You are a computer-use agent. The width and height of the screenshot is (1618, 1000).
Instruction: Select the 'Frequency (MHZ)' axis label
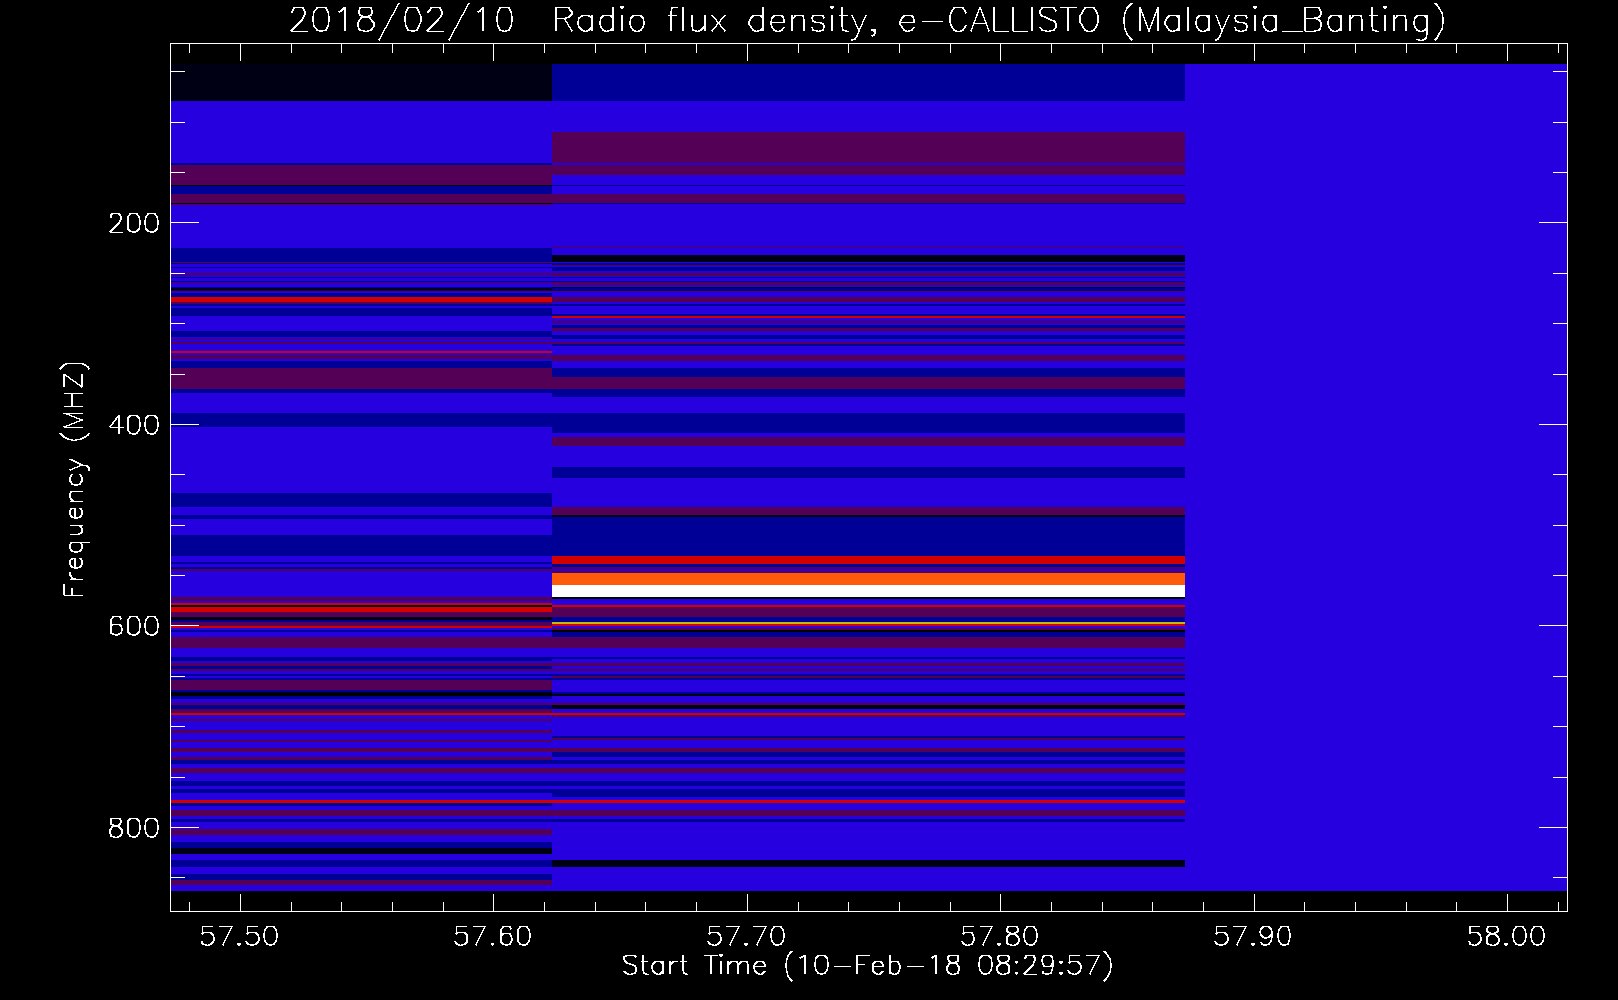76,479
